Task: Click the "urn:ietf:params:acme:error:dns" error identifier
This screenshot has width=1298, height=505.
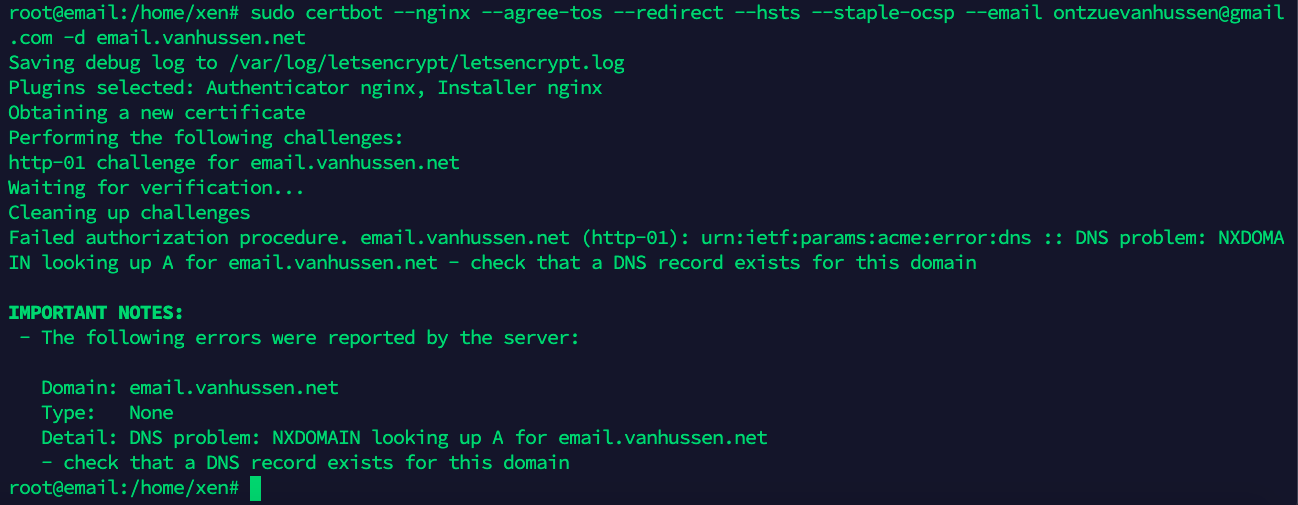Action: point(866,238)
